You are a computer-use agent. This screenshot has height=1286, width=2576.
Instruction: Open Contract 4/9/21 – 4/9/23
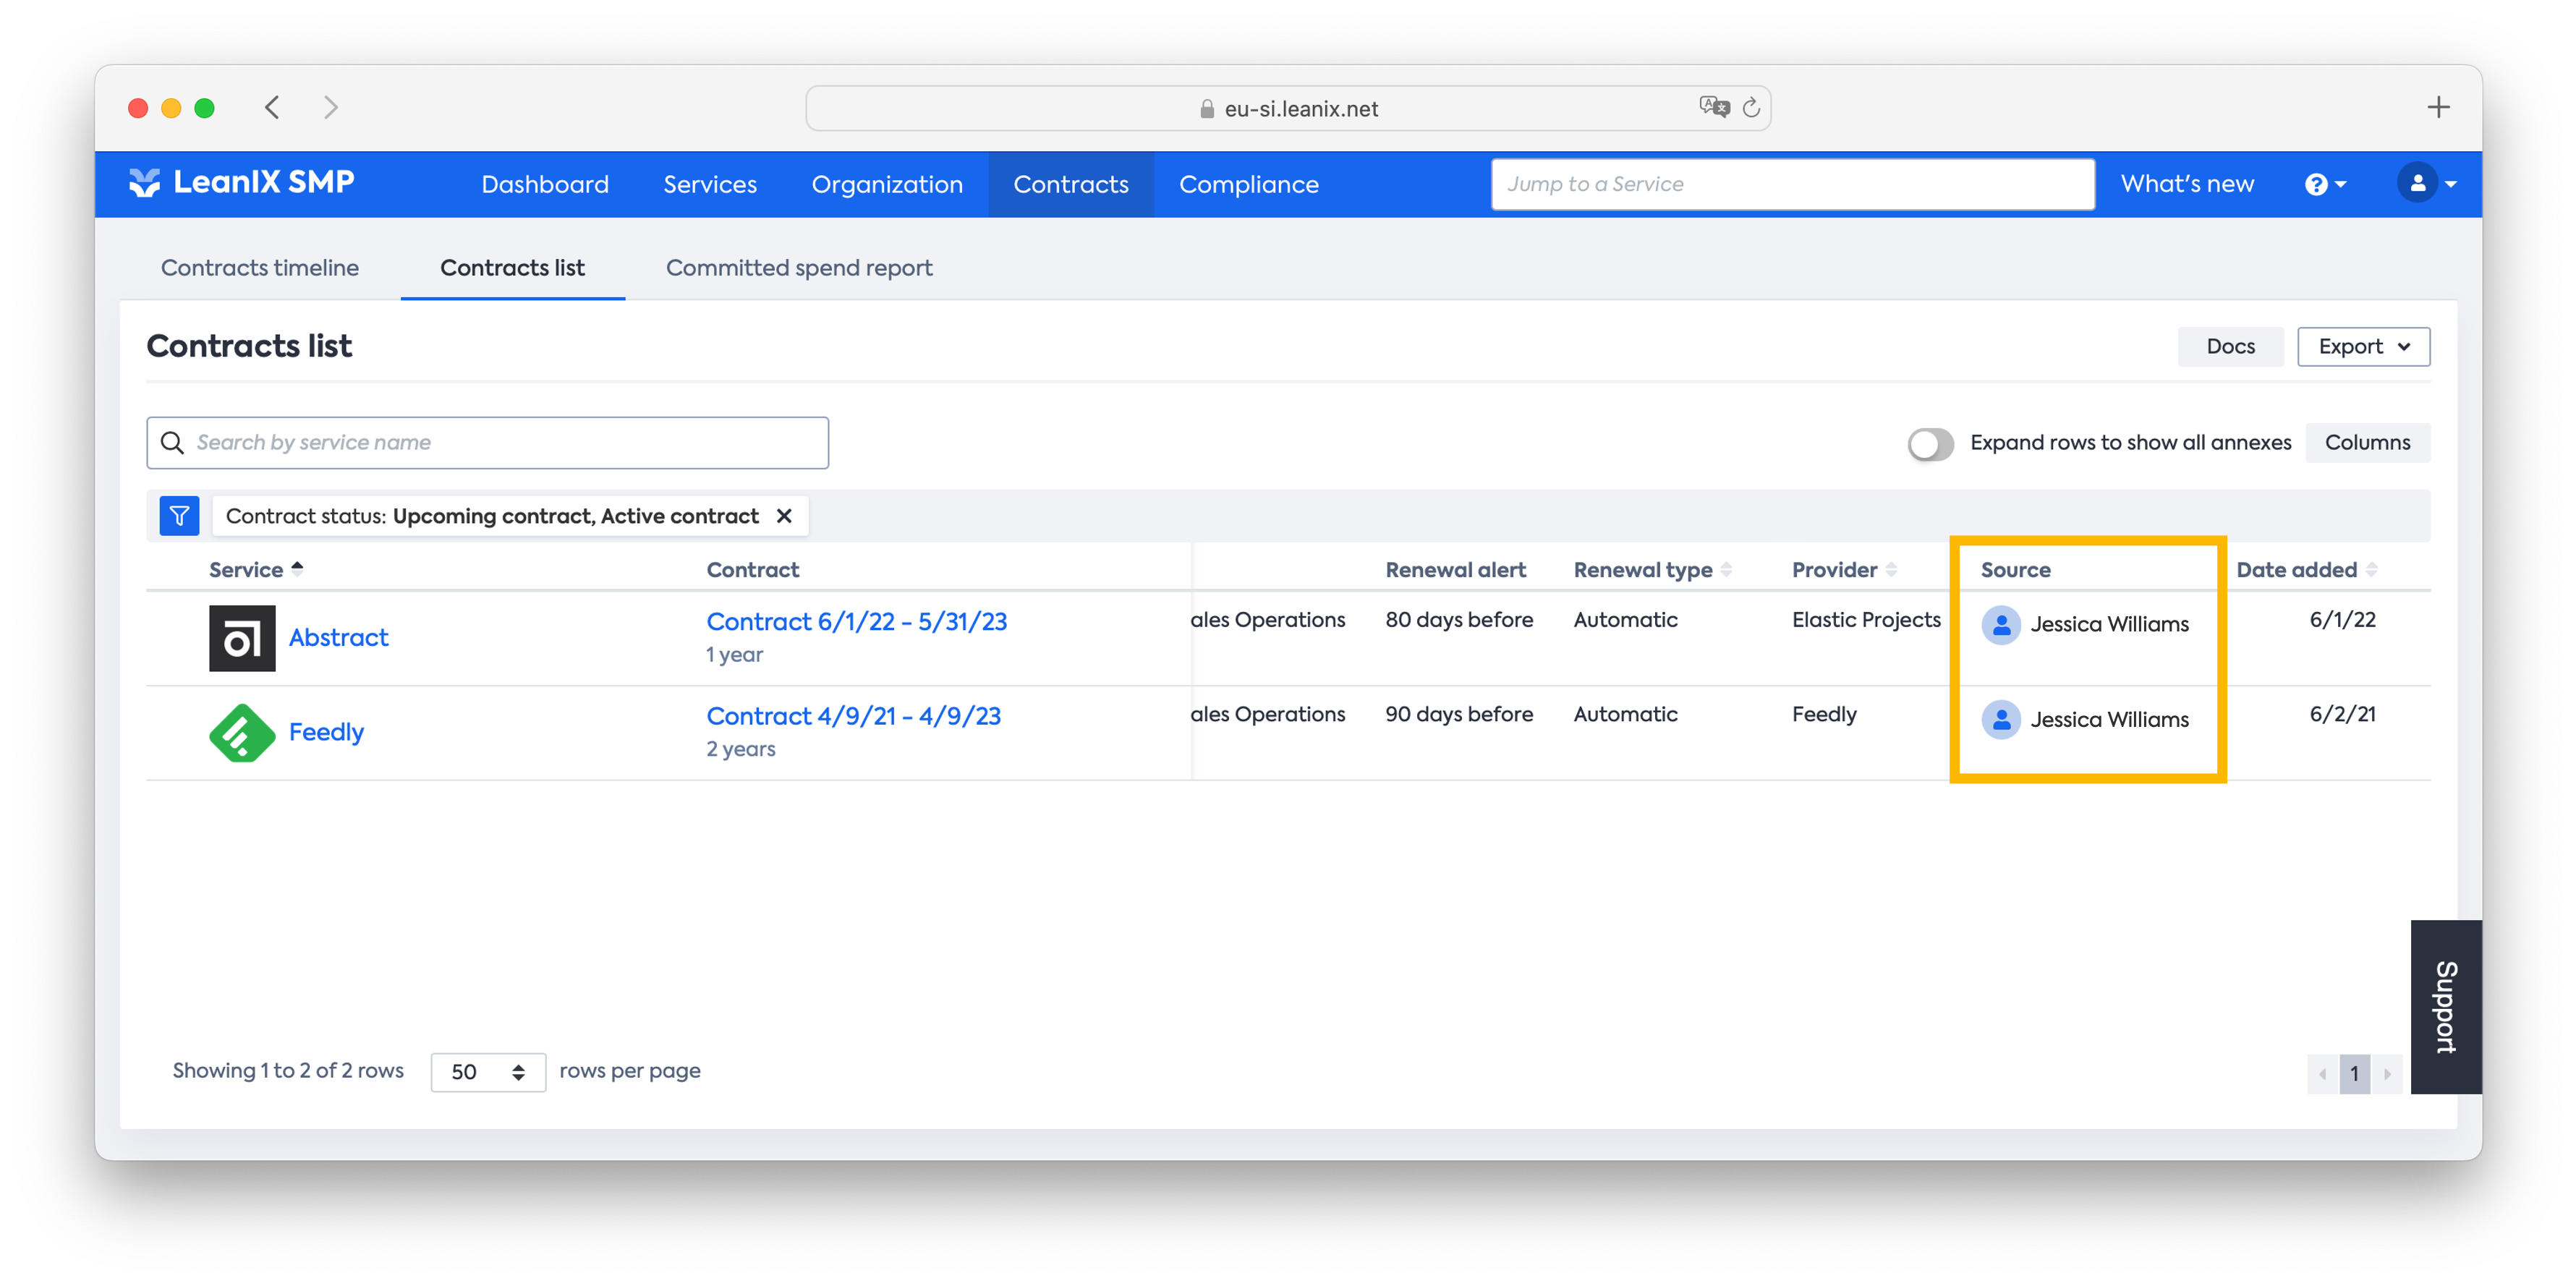(x=853, y=716)
